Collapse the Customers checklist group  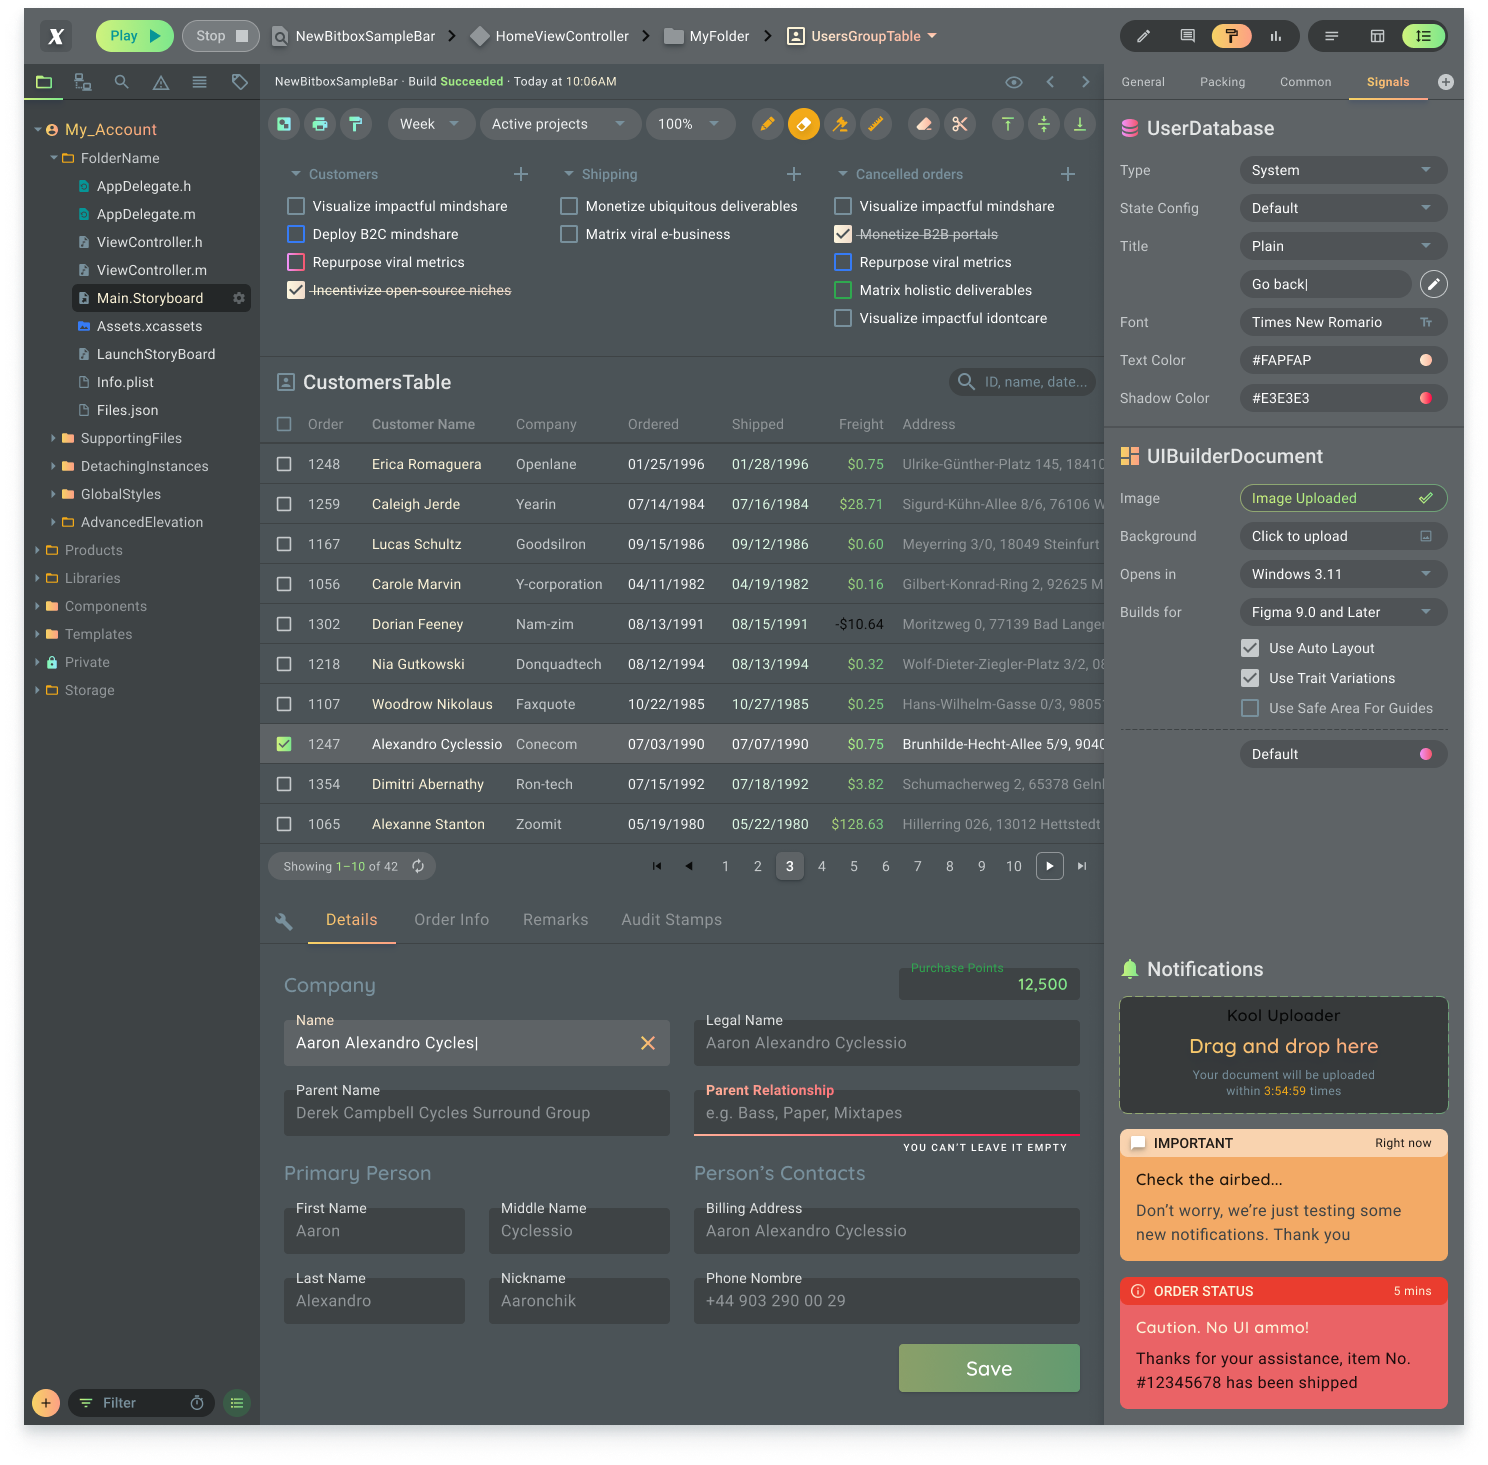click(296, 174)
